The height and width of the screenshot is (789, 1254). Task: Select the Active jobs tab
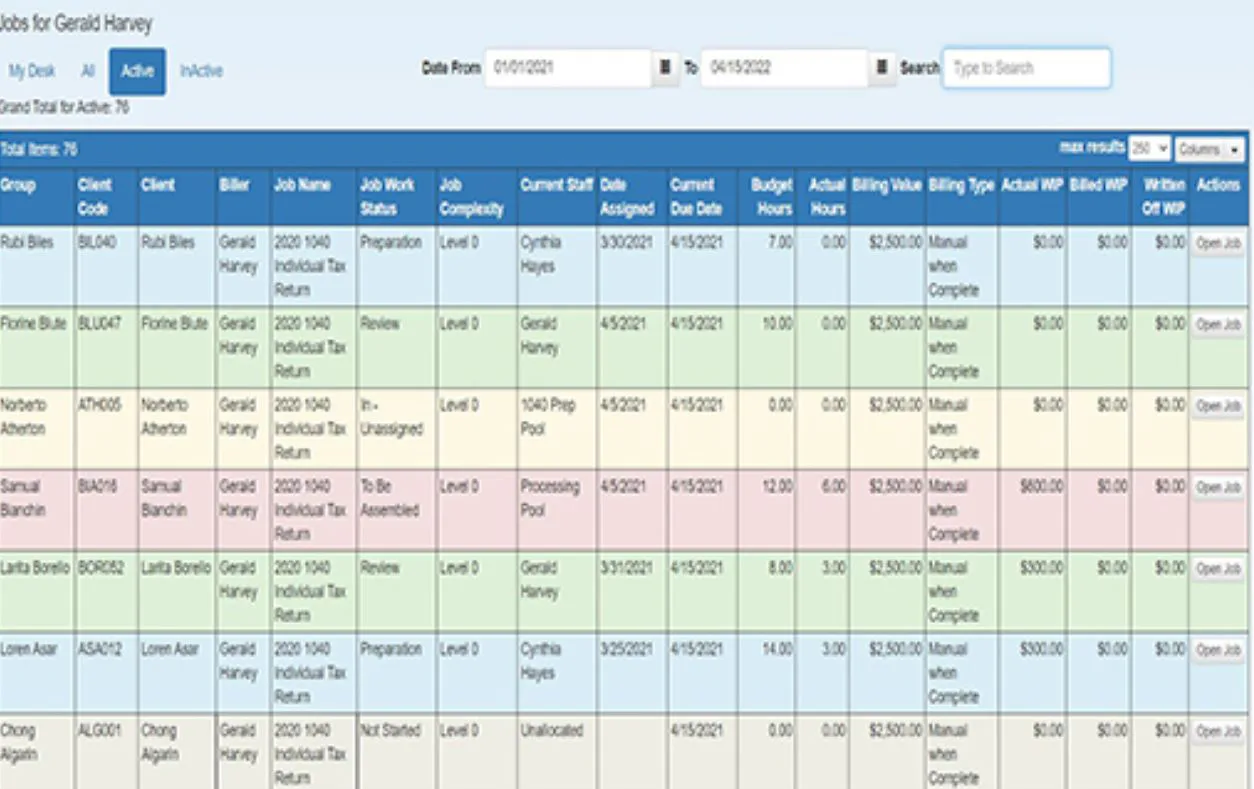138,71
